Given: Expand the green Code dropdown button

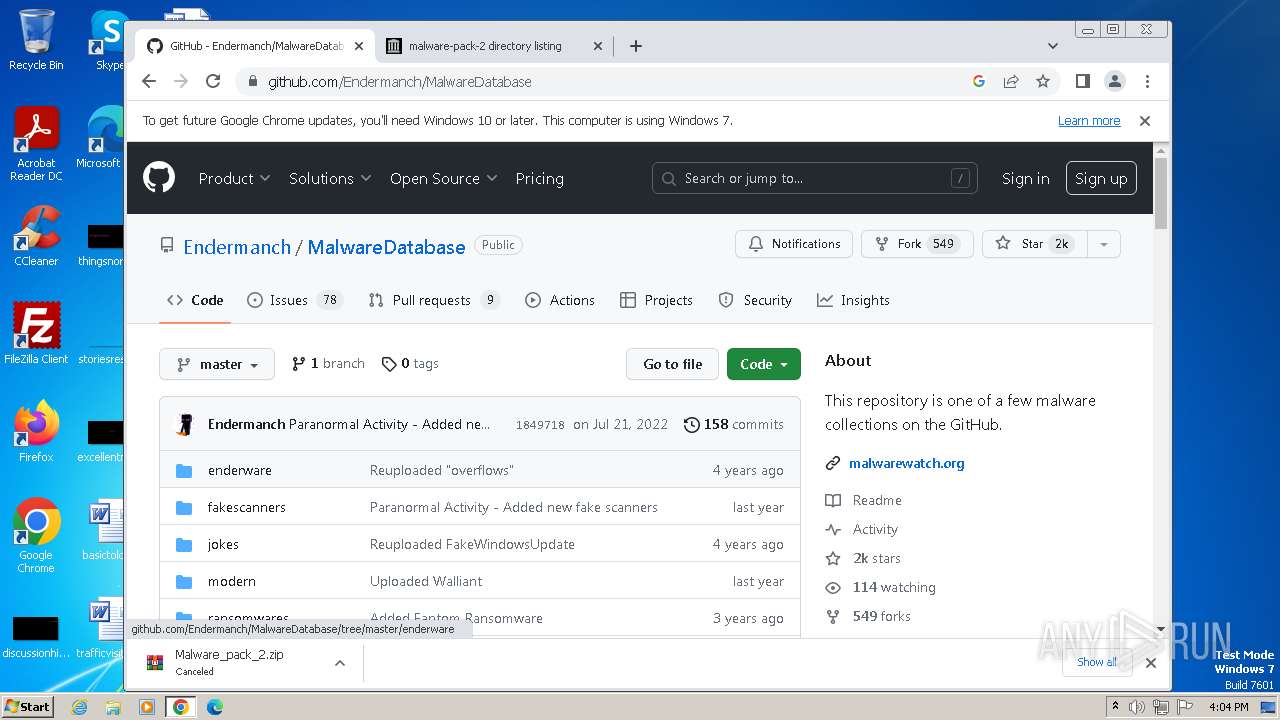Looking at the screenshot, I should [764, 364].
